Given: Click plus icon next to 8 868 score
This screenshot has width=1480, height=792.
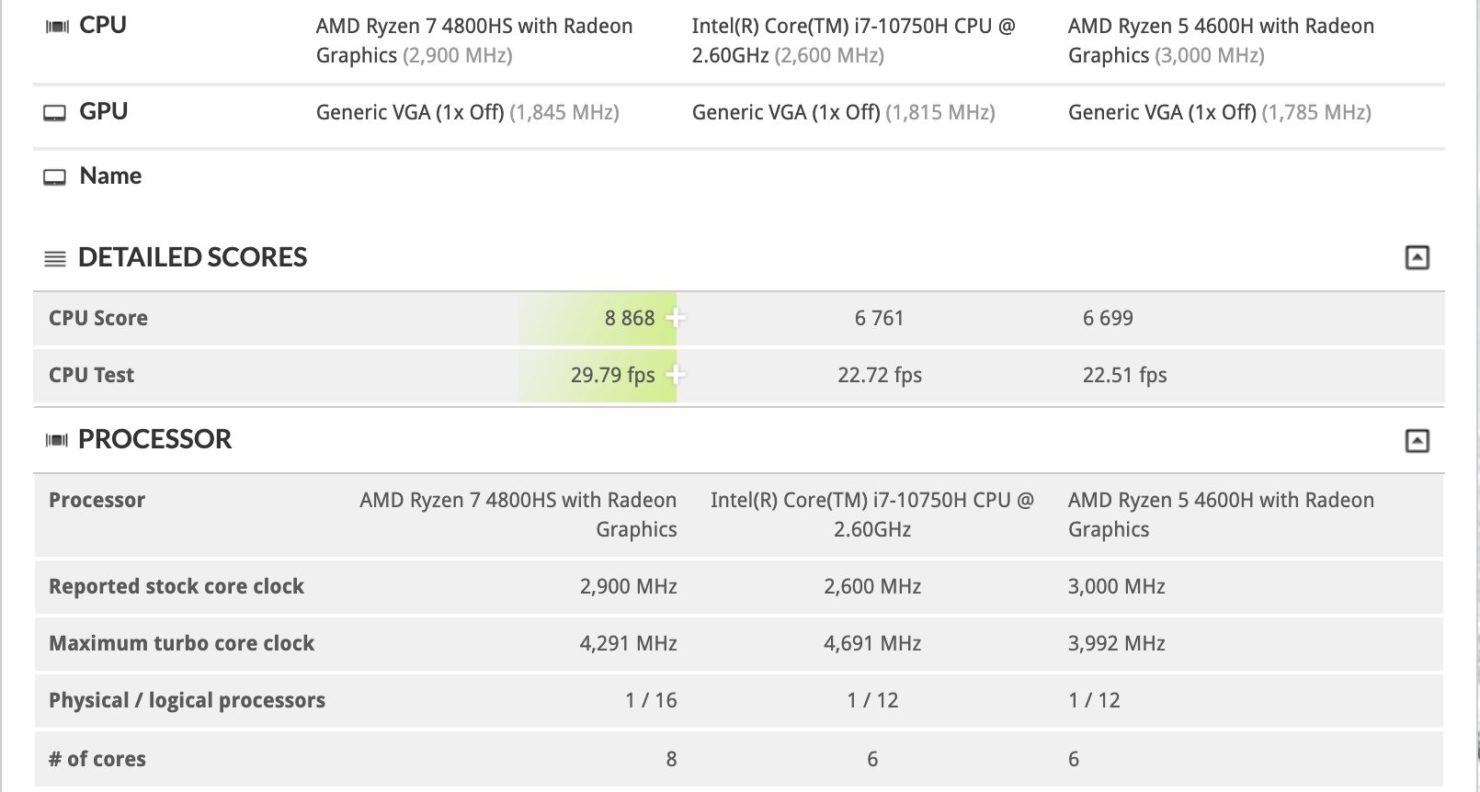Looking at the screenshot, I should (677, 318).
